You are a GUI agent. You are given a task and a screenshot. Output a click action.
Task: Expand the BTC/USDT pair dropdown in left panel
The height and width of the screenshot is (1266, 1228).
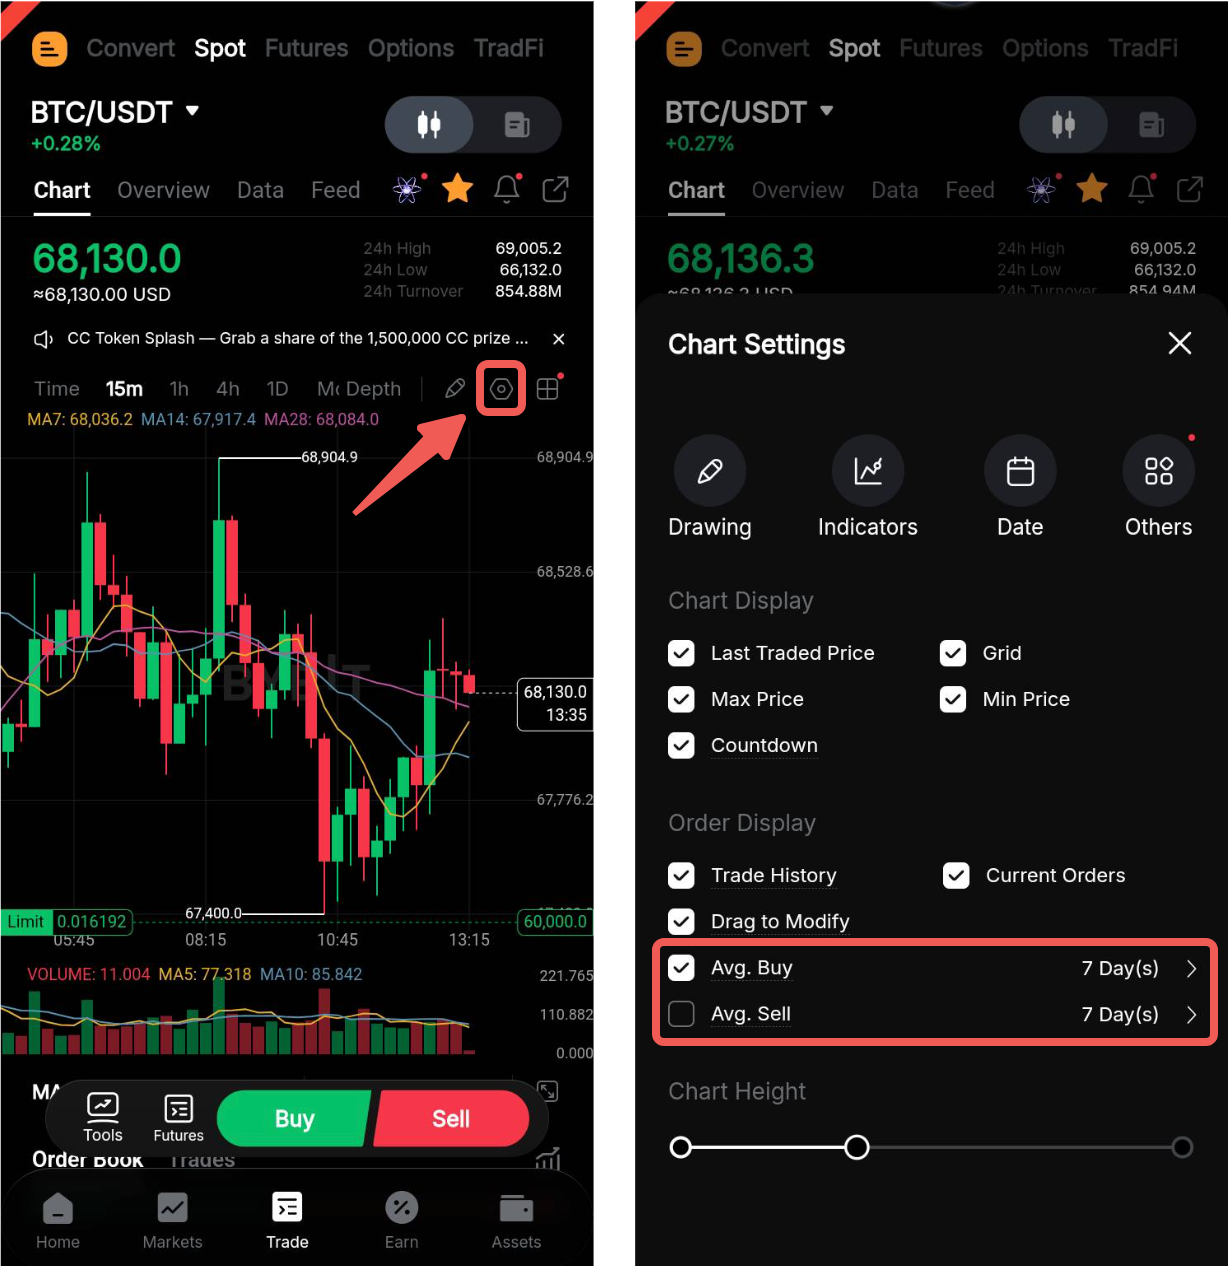pos(192,111)
